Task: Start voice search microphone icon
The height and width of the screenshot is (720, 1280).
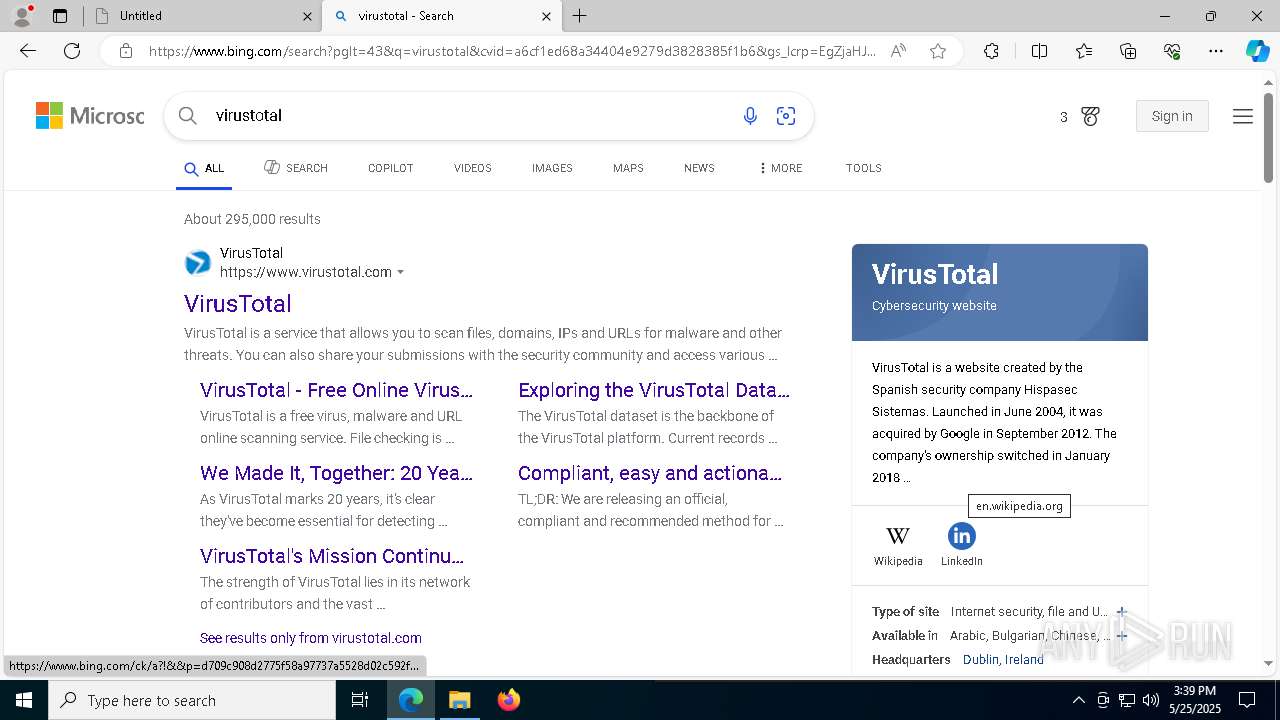Action: [x=750, y=116]
